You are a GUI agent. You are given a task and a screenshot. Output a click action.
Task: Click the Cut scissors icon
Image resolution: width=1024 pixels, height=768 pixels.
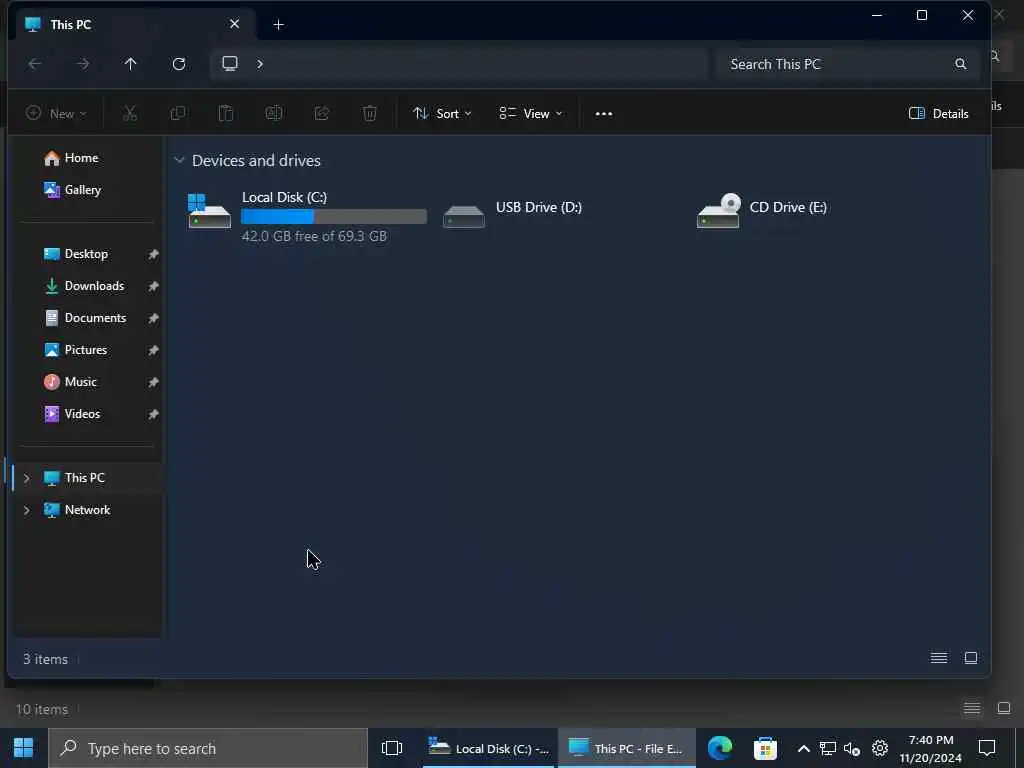[130, 114]
